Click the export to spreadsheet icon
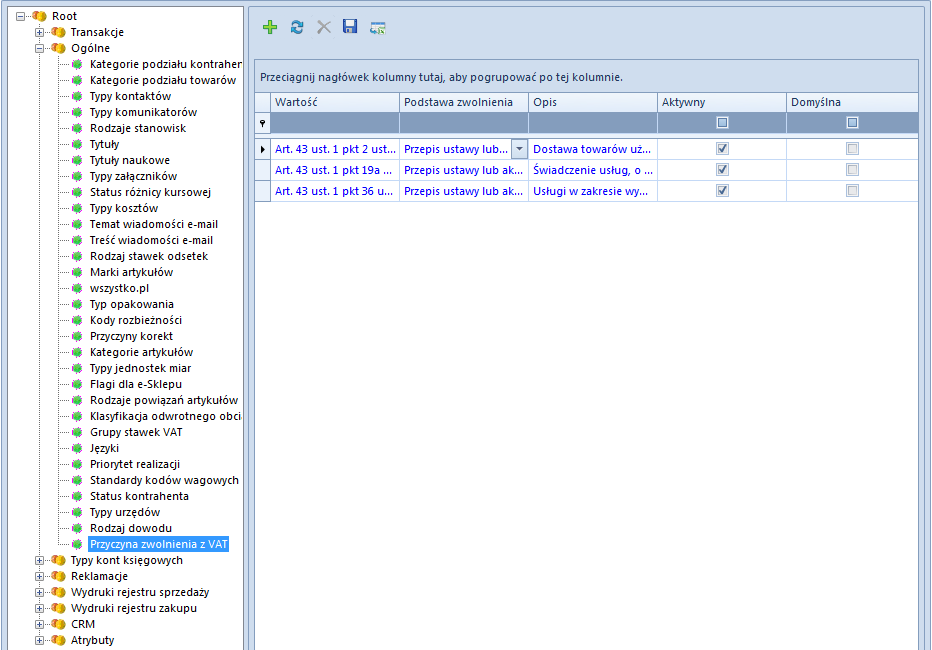Screen dimensions: 932x650 coord(377,27)
